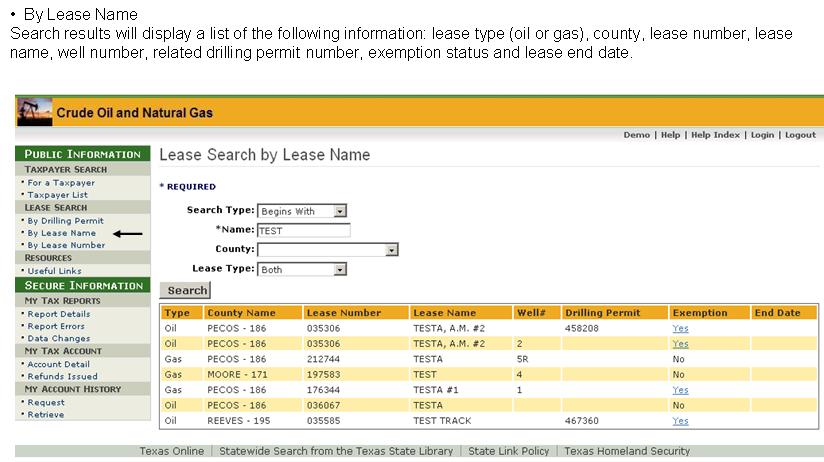Choose By Lease Number search
This screenshot has width=824, height=462.
click(66, 245)
